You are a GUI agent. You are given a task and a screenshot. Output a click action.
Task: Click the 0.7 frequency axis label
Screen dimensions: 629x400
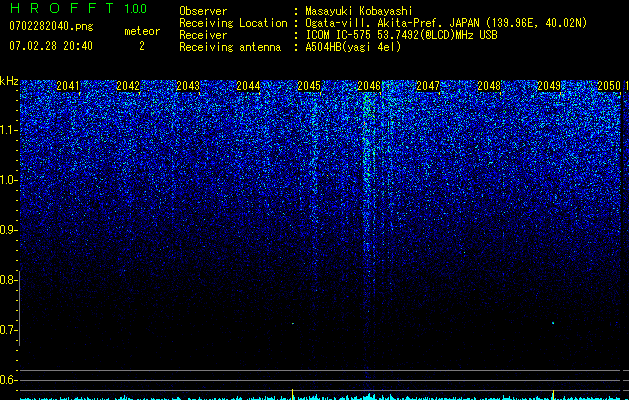tap(8, 330)
